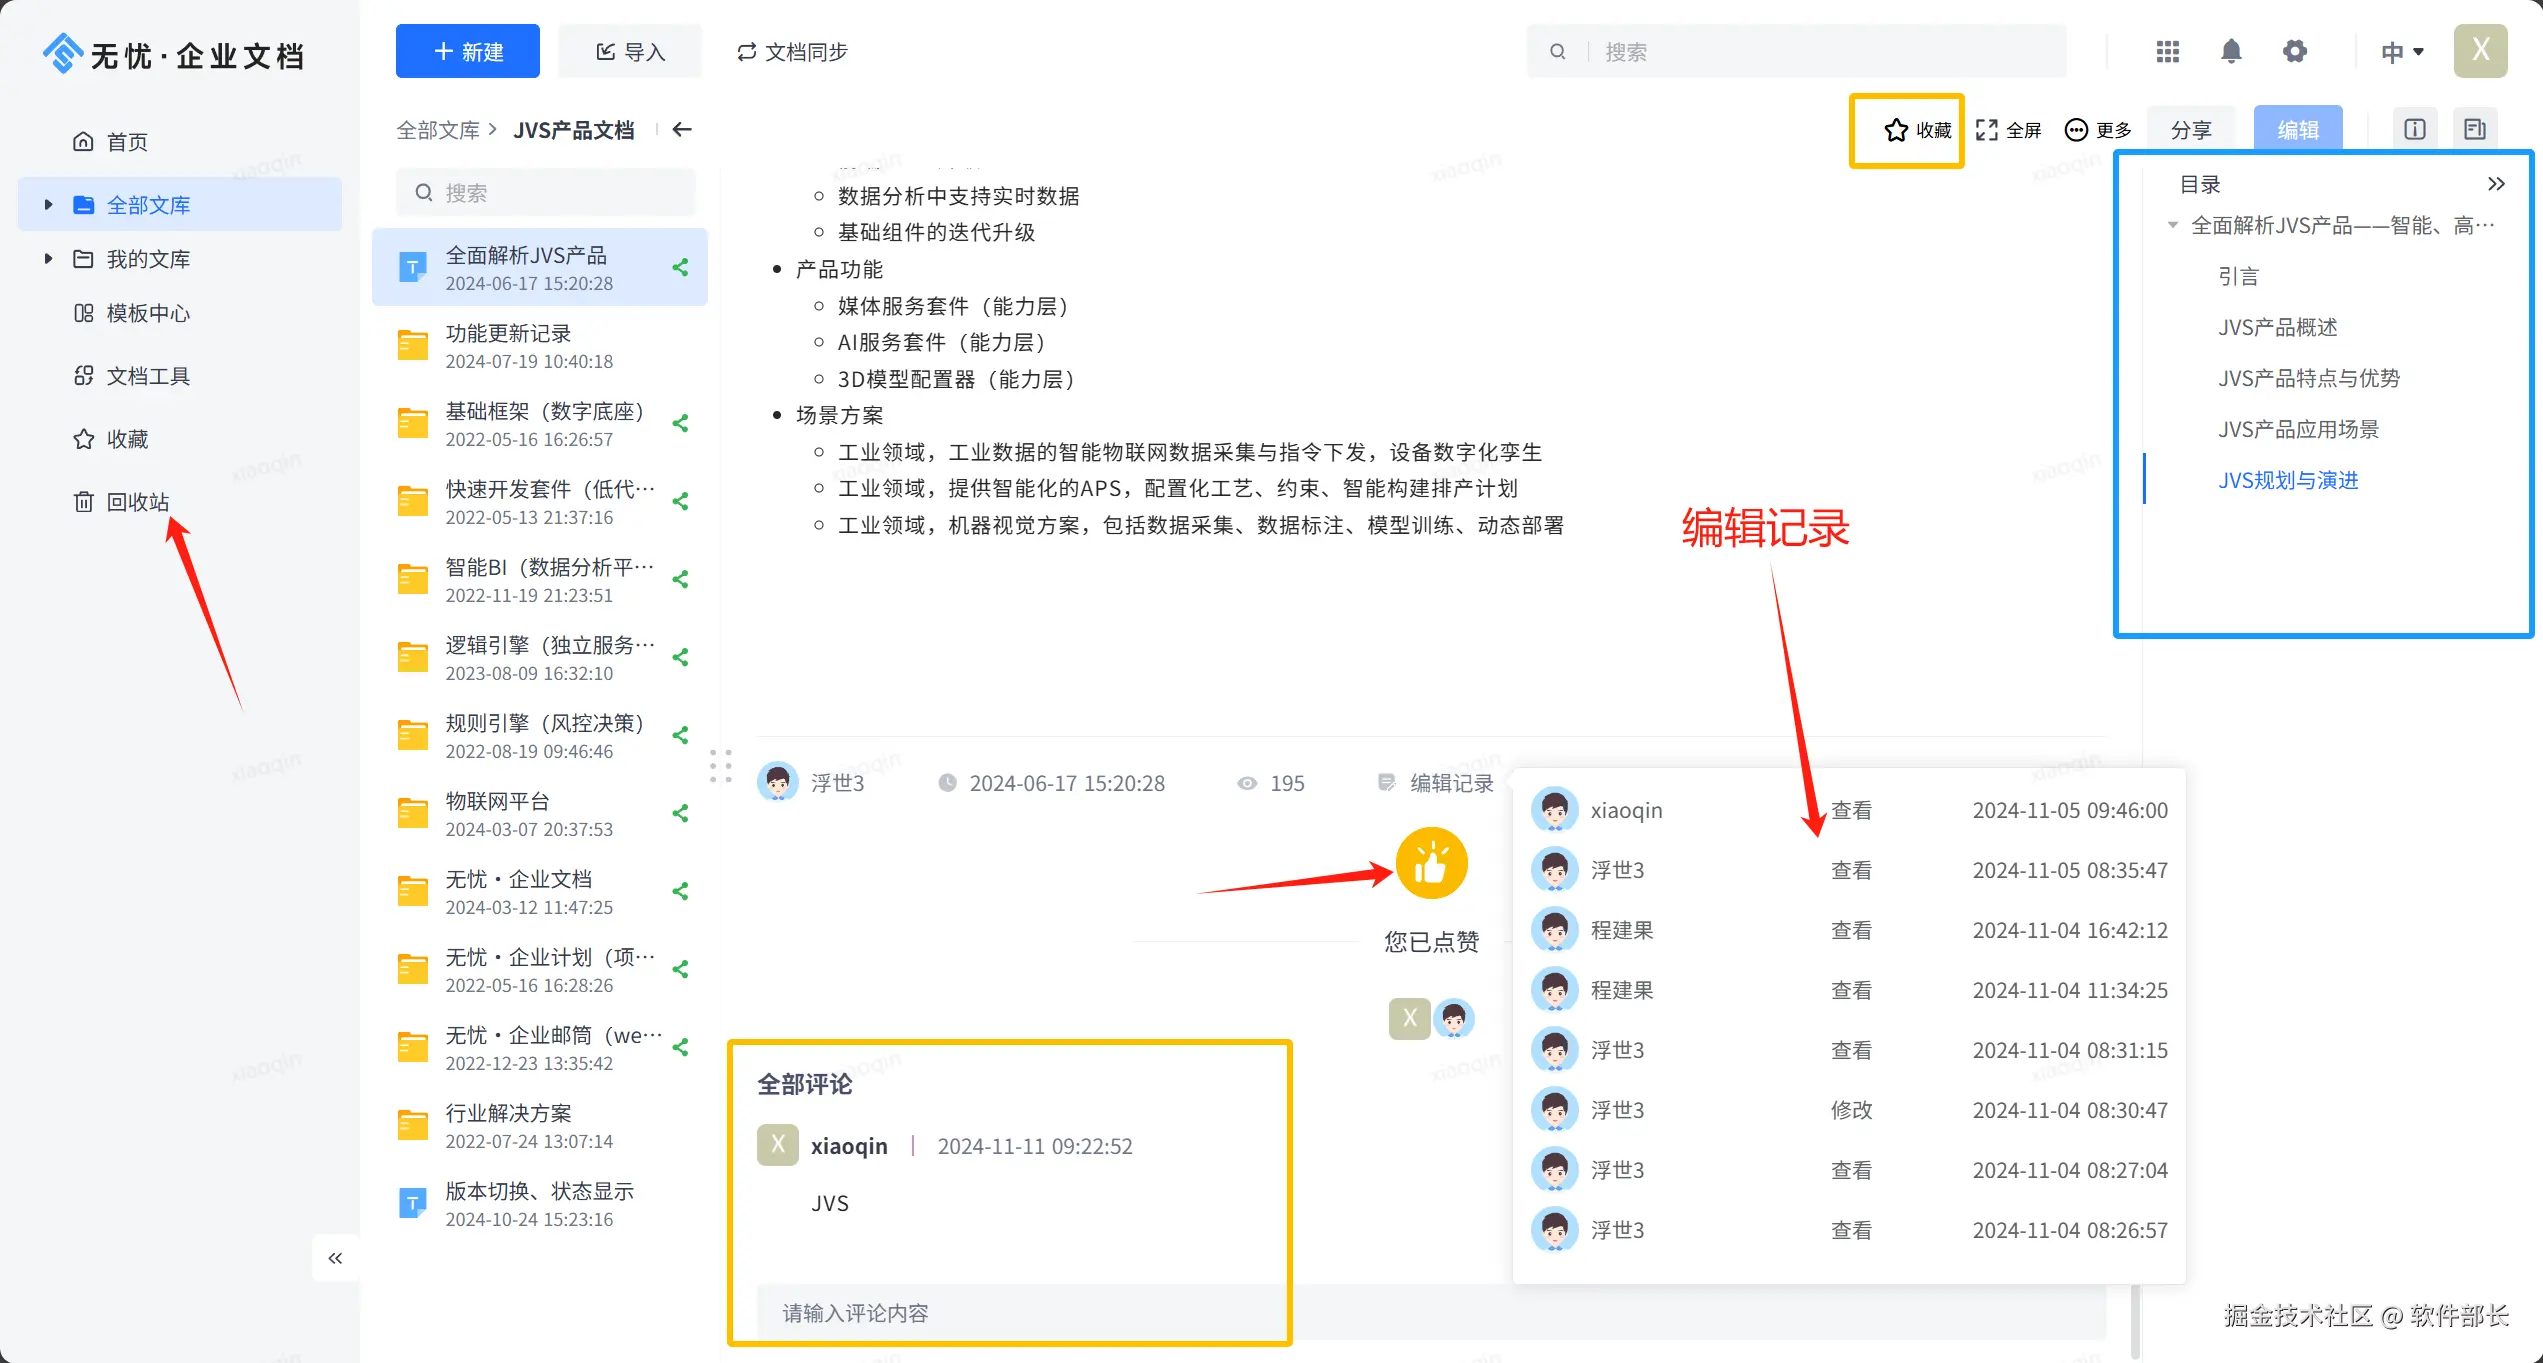The height and width of the screenshot is (1363, 2543).
Task: Expand the 全部文库 tree arrow
Action: 48,205
